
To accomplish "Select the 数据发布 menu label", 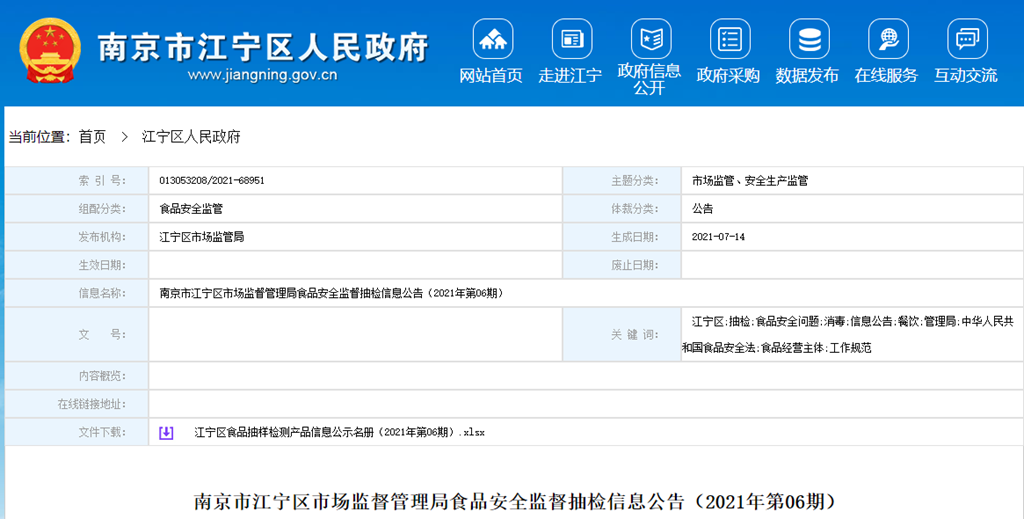I will pos(807,76).
